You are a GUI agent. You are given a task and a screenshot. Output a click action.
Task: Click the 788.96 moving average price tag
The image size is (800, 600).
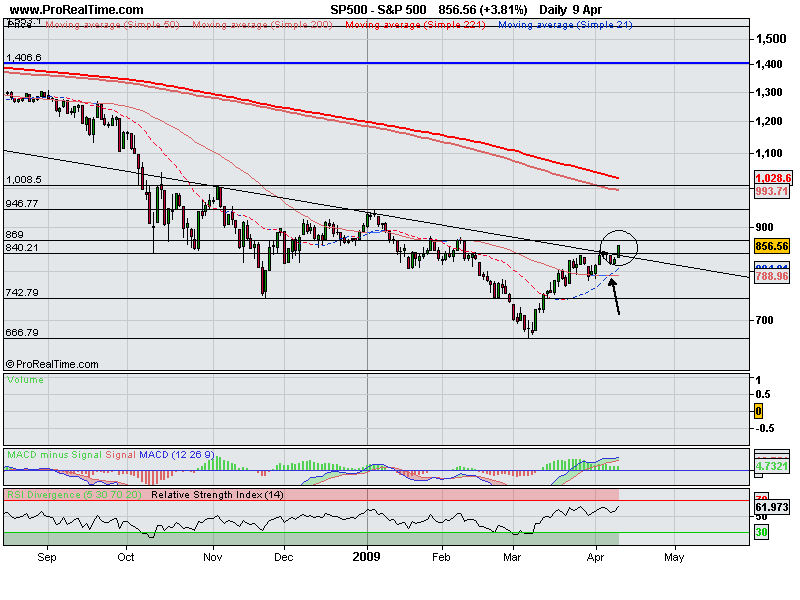click(x=772, y=277)
